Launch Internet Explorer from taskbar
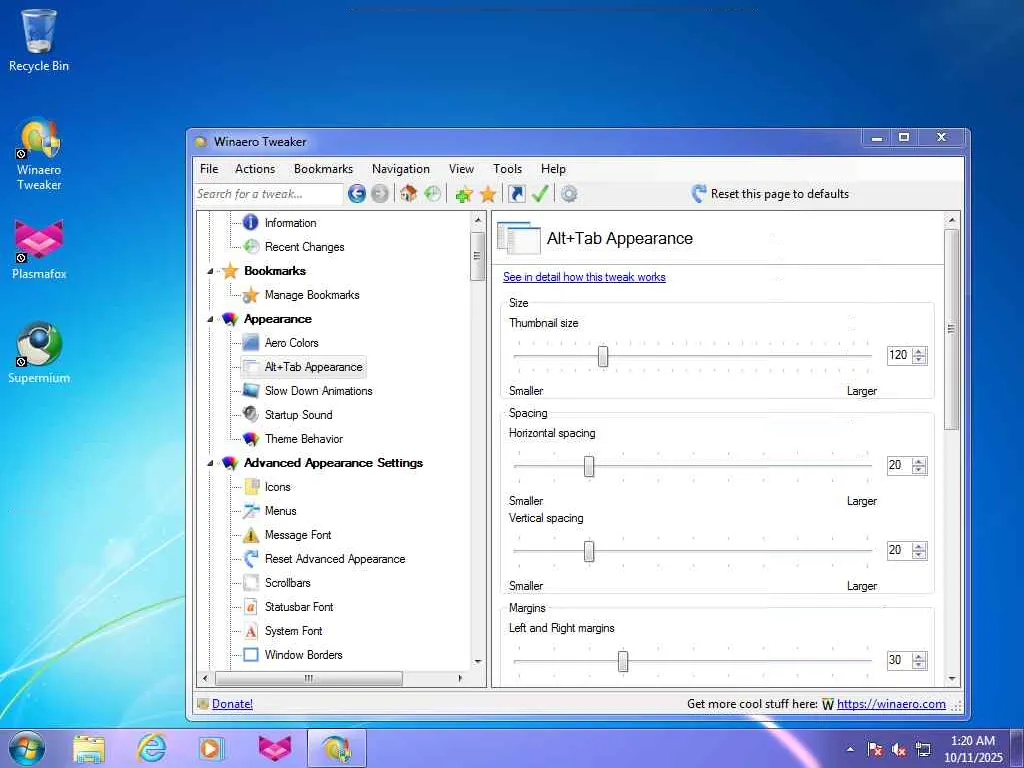This screenshot has height=768, width=1024. [x=151, y=748]
